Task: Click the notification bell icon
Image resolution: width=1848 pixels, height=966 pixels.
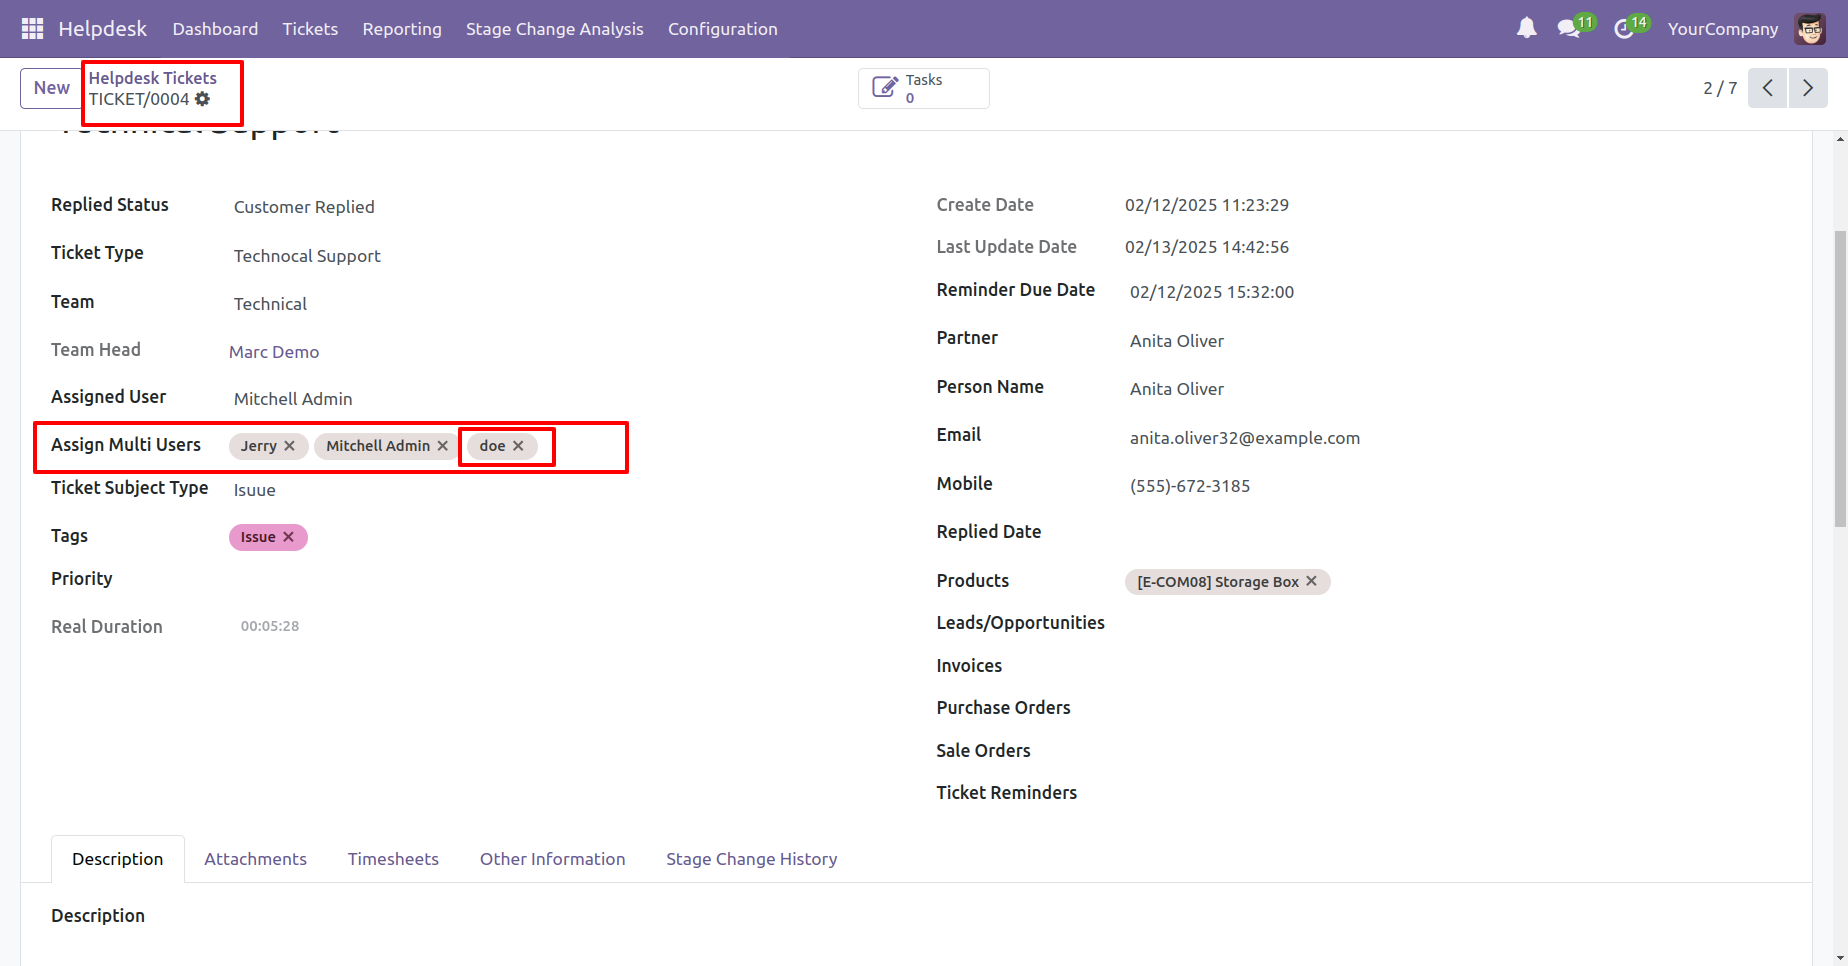Action: coord(1526,29)
